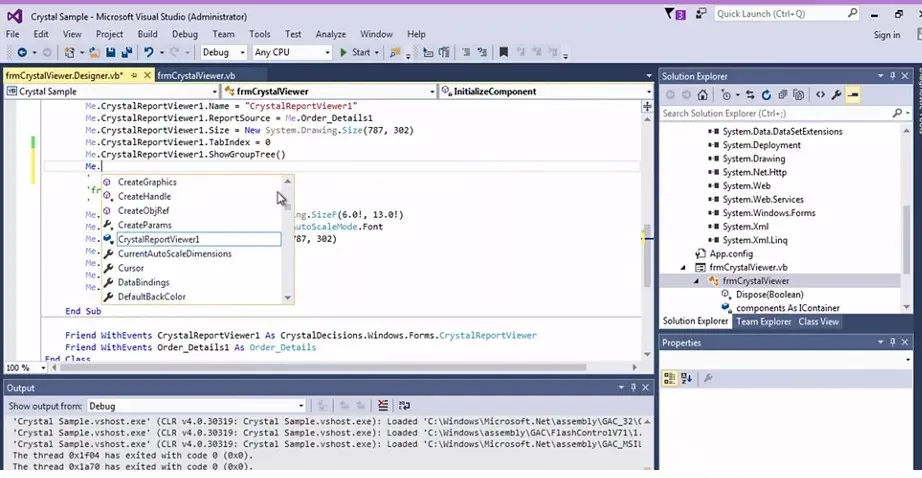Viewport: 922px width, 478px height.
Task: Click the Undo arrow icon
Action: coord(149,52)
